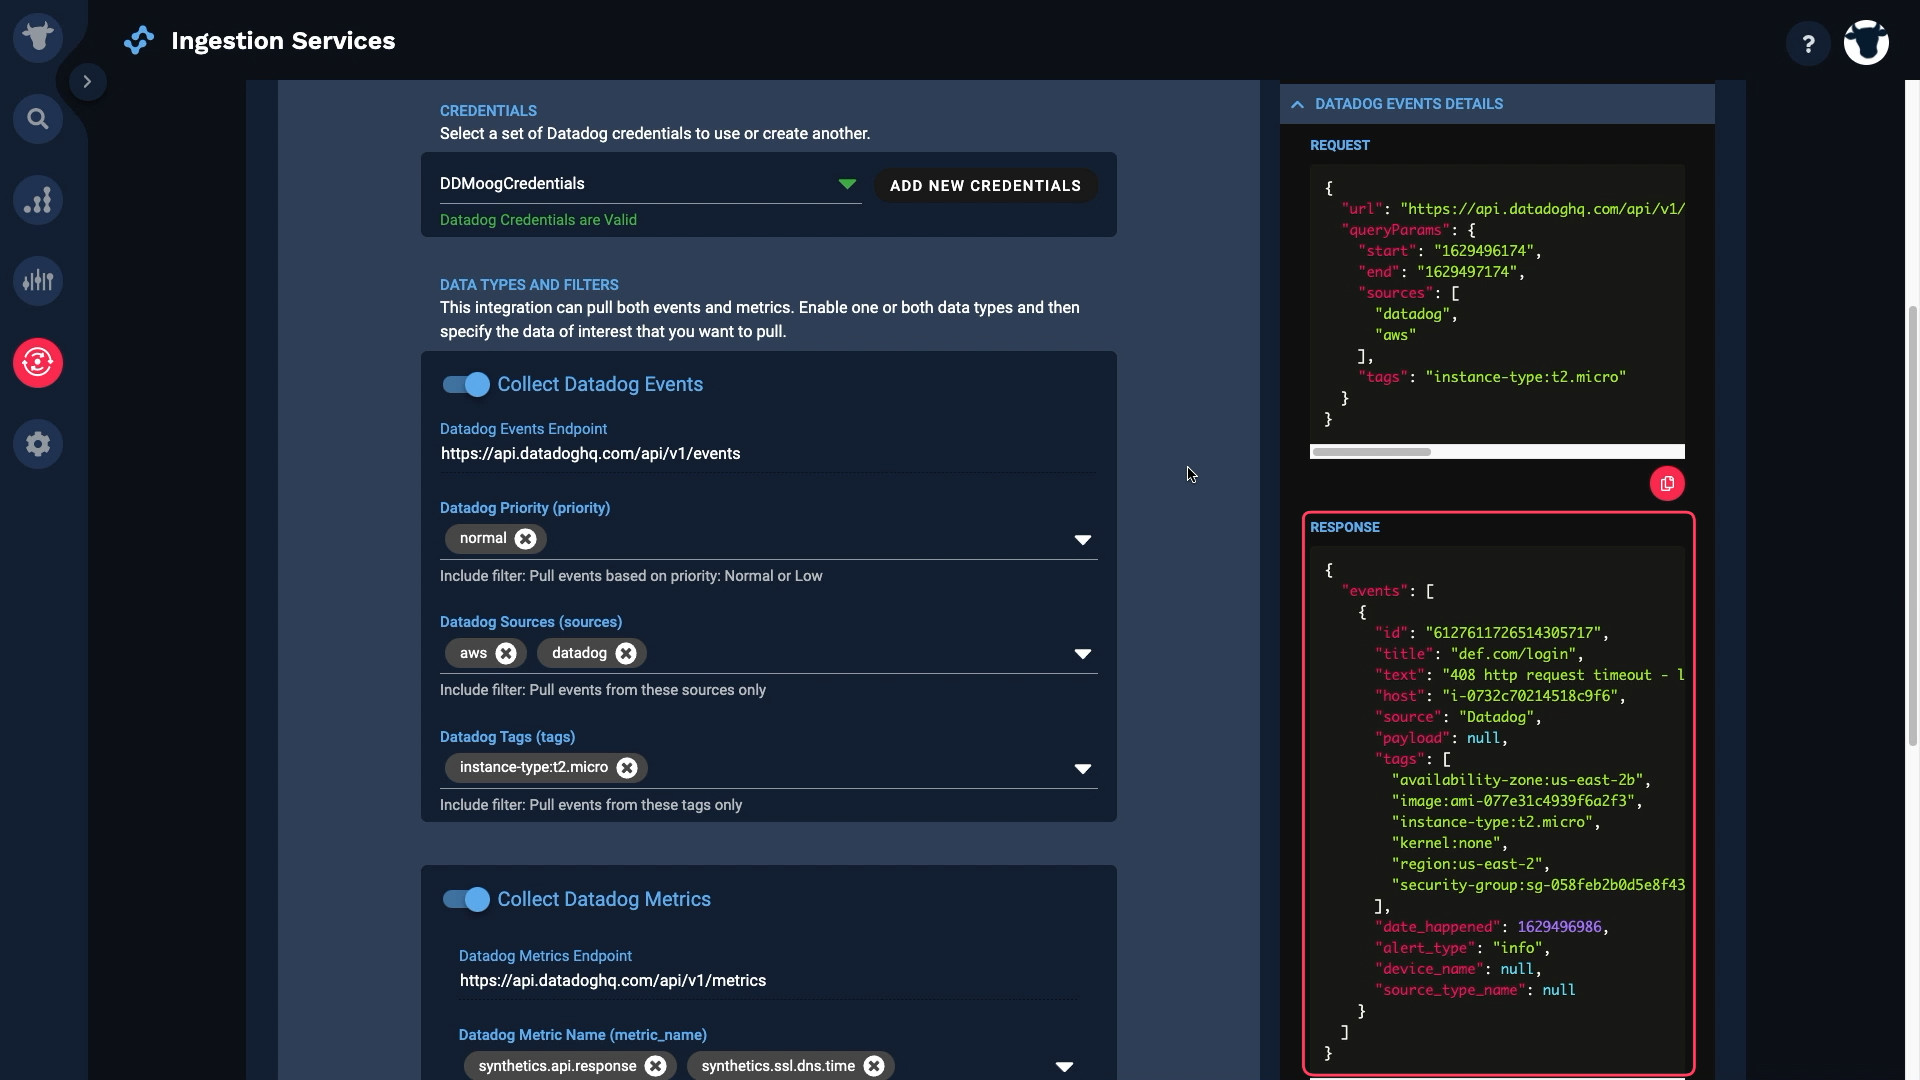Click the CREDENTIALS section heading

[x=488, y=111]
